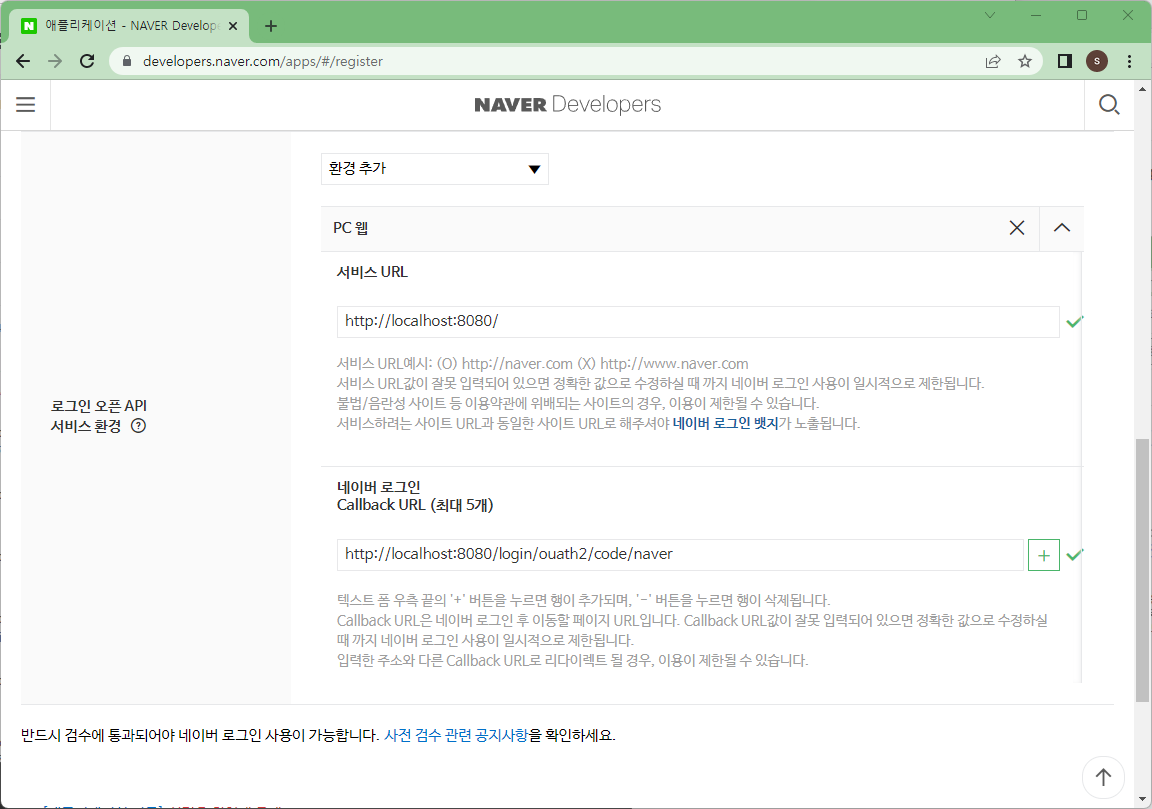This screenshot has height=809, width=1152.
Task: Click the scrollbar down arrow
Action: (1142, 799)
